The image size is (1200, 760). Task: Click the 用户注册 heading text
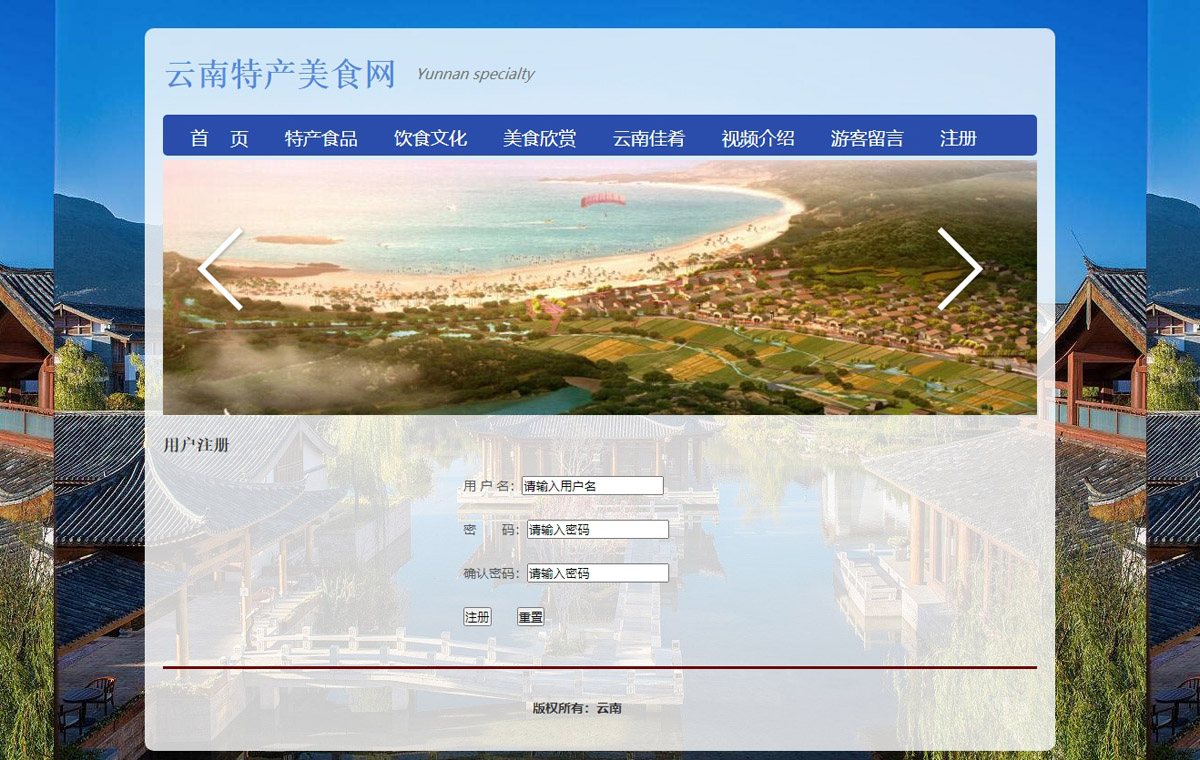pos(196,444)
